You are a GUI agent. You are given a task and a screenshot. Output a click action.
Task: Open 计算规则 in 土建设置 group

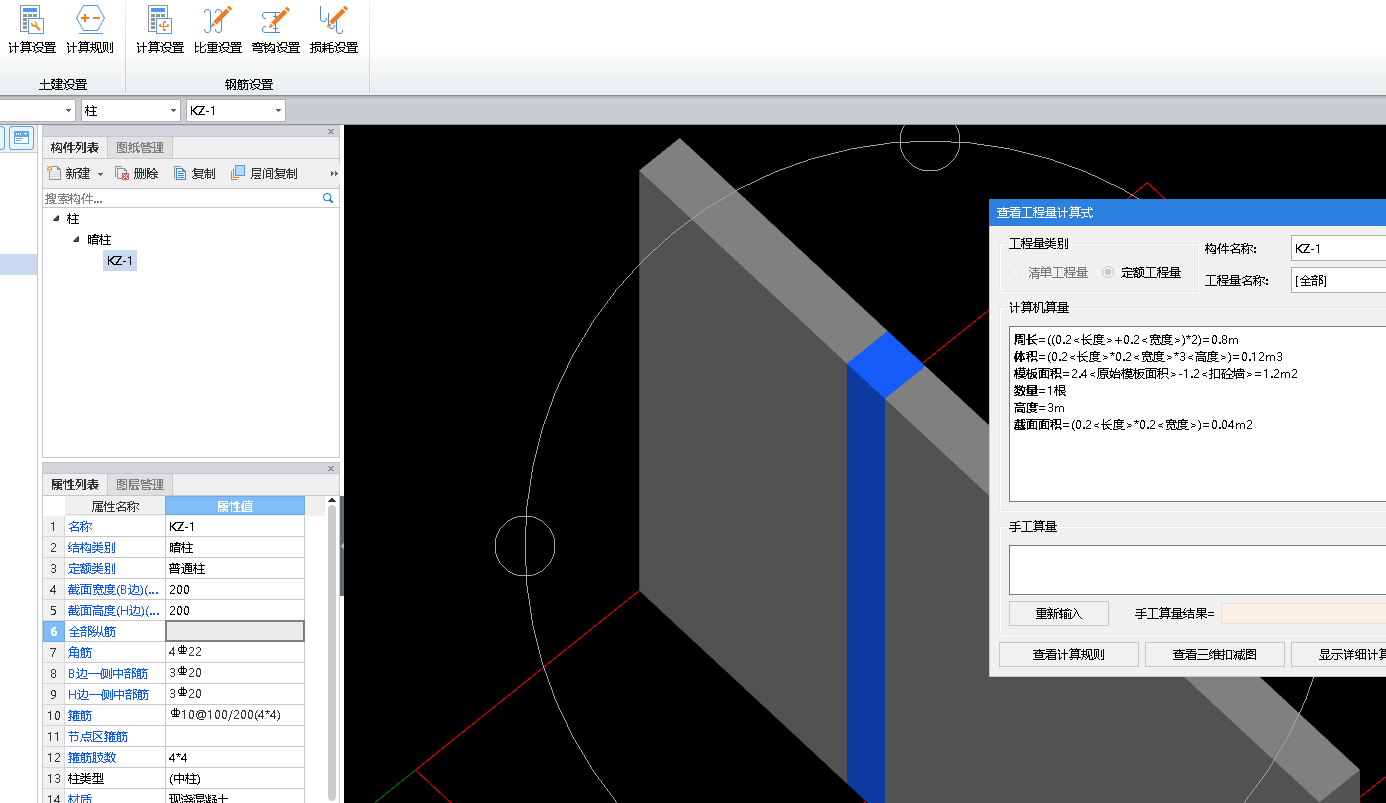(x=90, y=29)
